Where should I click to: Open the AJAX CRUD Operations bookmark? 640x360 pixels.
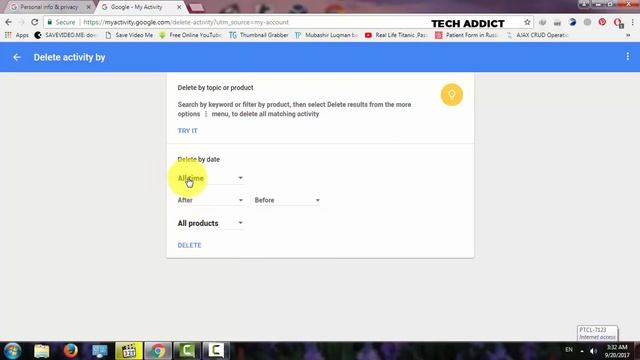pos(538,35)
